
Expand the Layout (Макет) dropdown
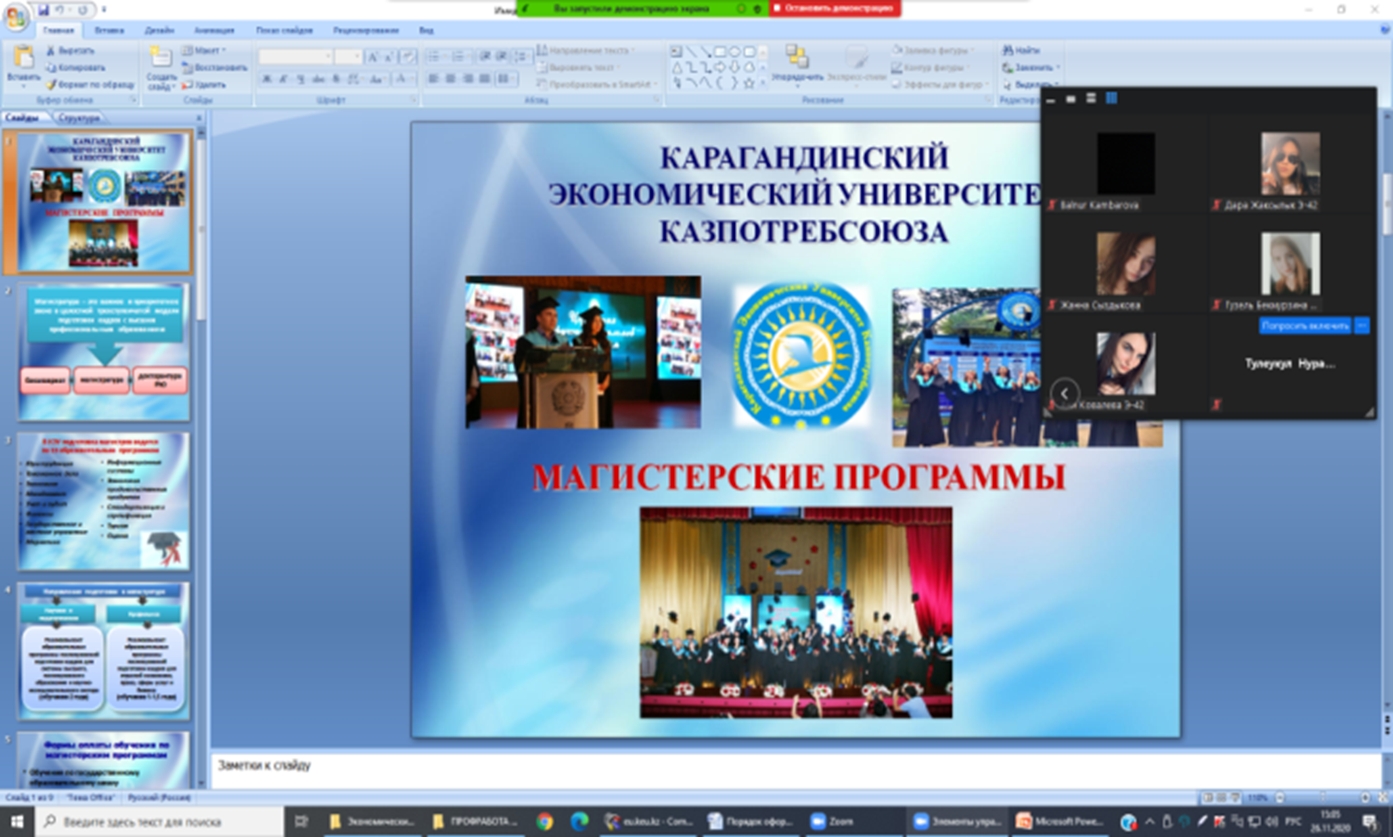[224, 50]
